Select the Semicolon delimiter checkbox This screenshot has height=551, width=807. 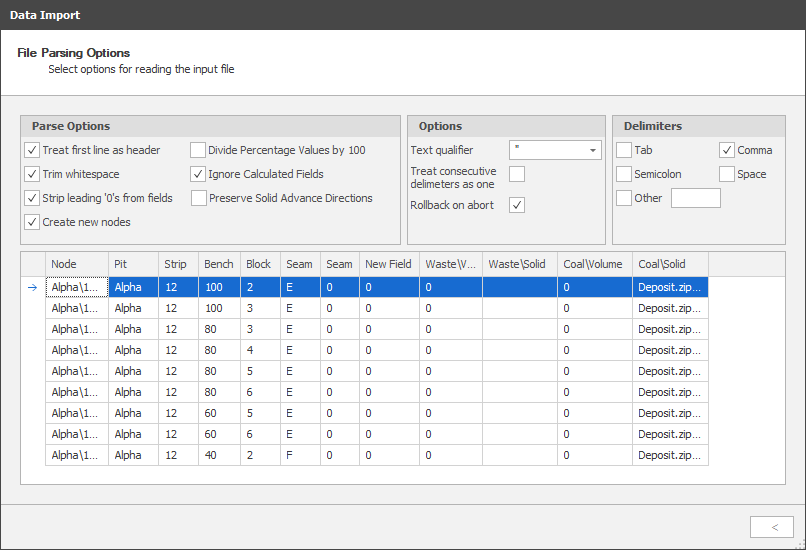click(x=624, y=174)
